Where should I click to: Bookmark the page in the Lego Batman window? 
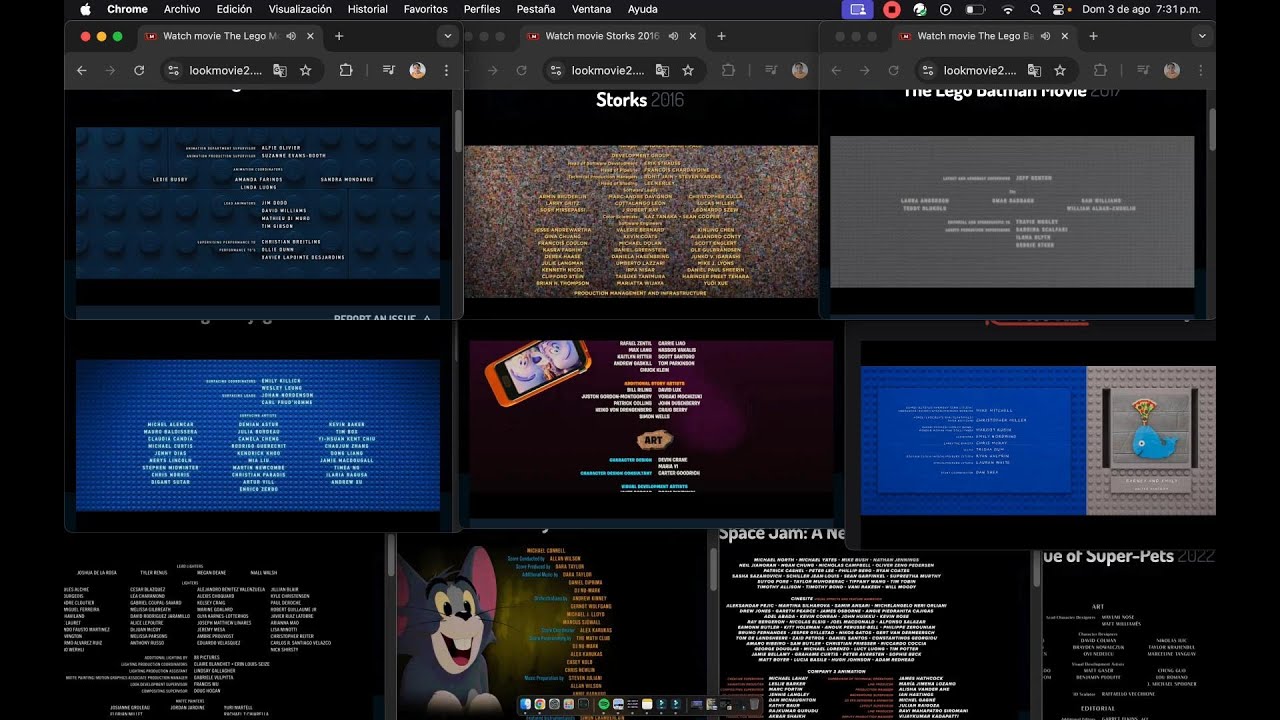point(1060,70)
